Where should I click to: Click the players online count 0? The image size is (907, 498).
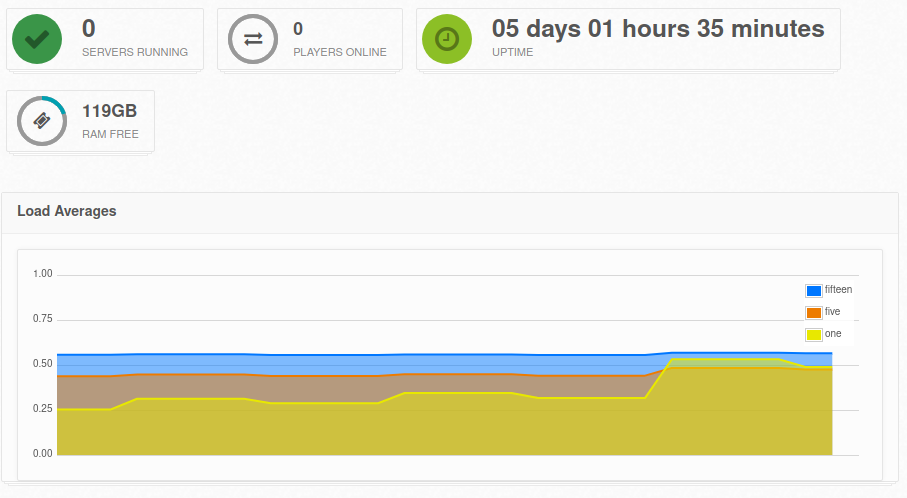pyautogui.click(x=298, y=29)
